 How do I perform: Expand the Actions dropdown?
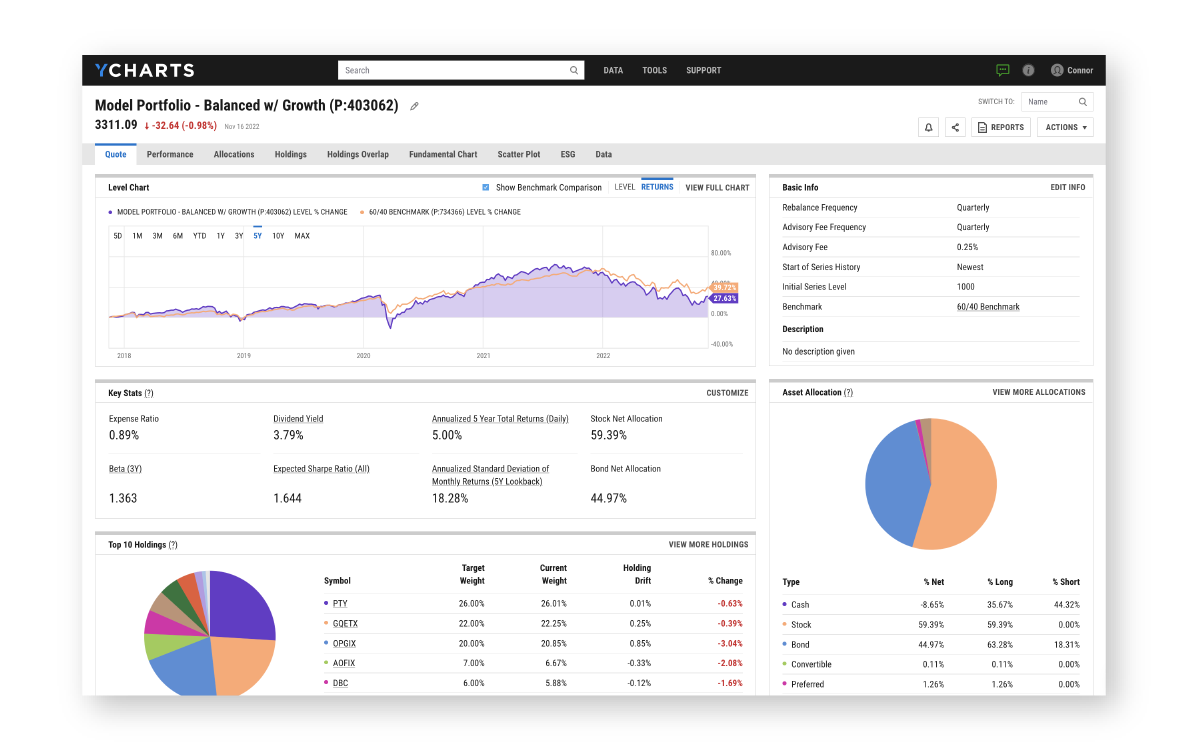coord(1065,127)
